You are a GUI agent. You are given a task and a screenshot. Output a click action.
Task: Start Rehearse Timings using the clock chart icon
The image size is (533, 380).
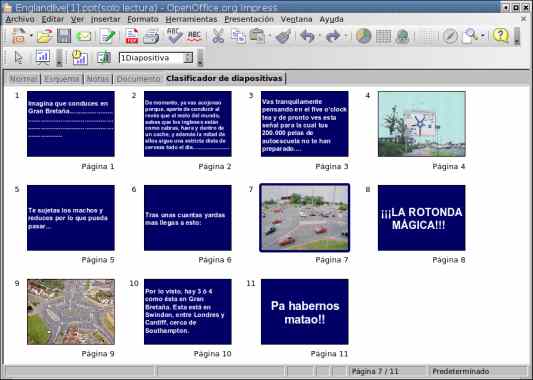coord(80,57)
